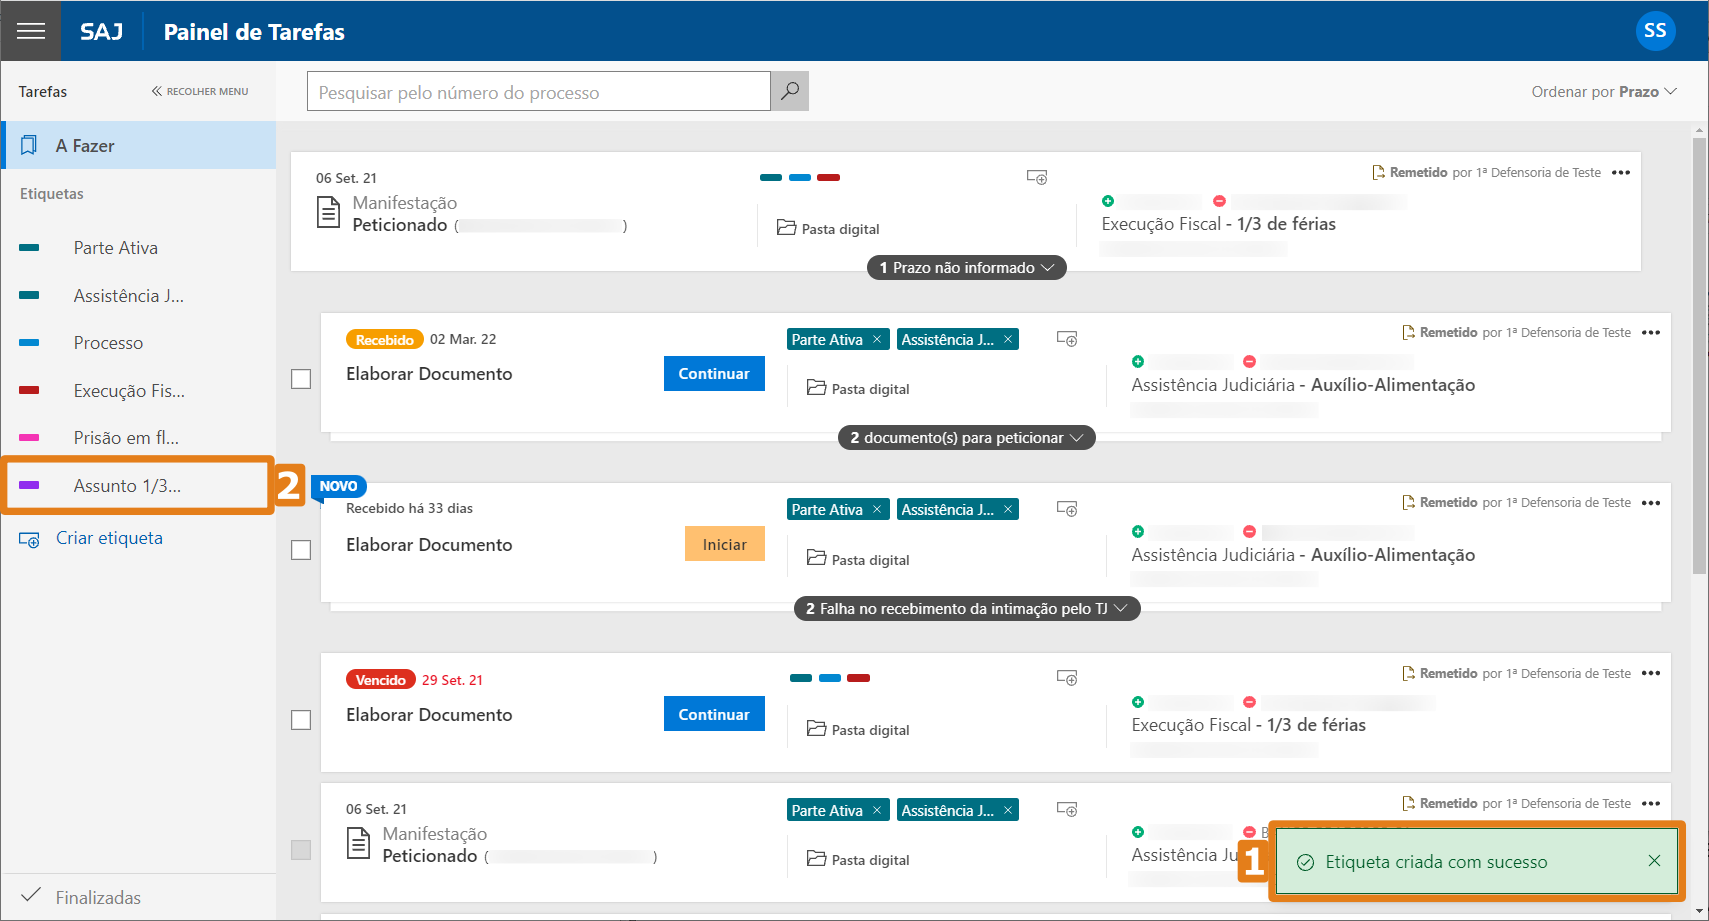The width and height of the screenshot is (1709, 921).
Task: Open Ordenar por Prazo dropdown
Action: (1604, 92)
